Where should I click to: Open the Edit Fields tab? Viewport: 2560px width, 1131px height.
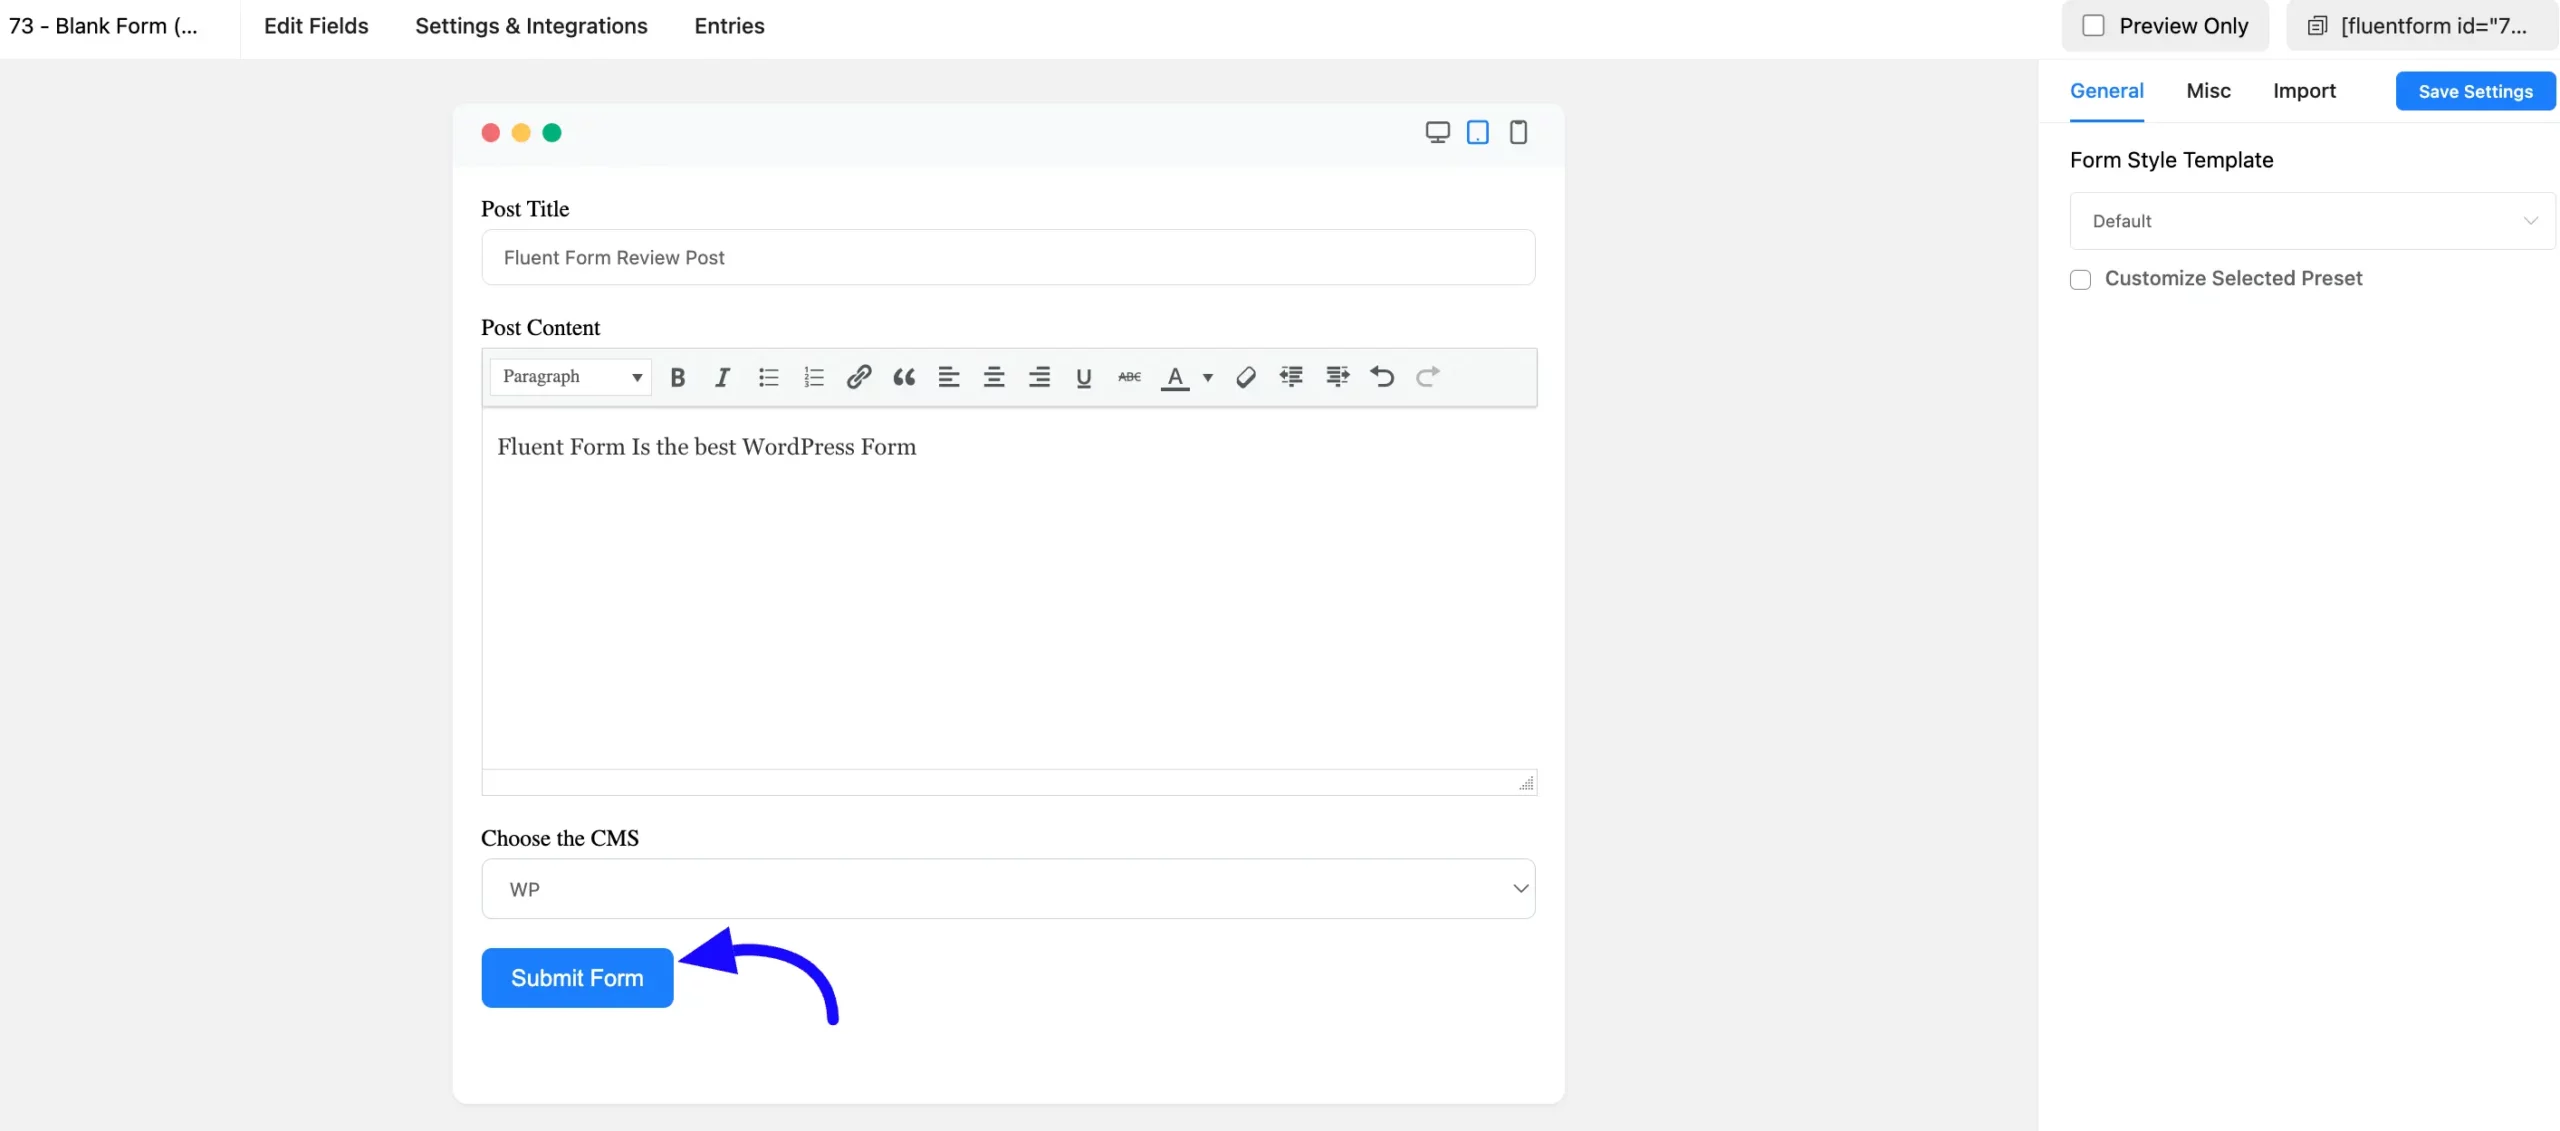[x=316, y=26]
